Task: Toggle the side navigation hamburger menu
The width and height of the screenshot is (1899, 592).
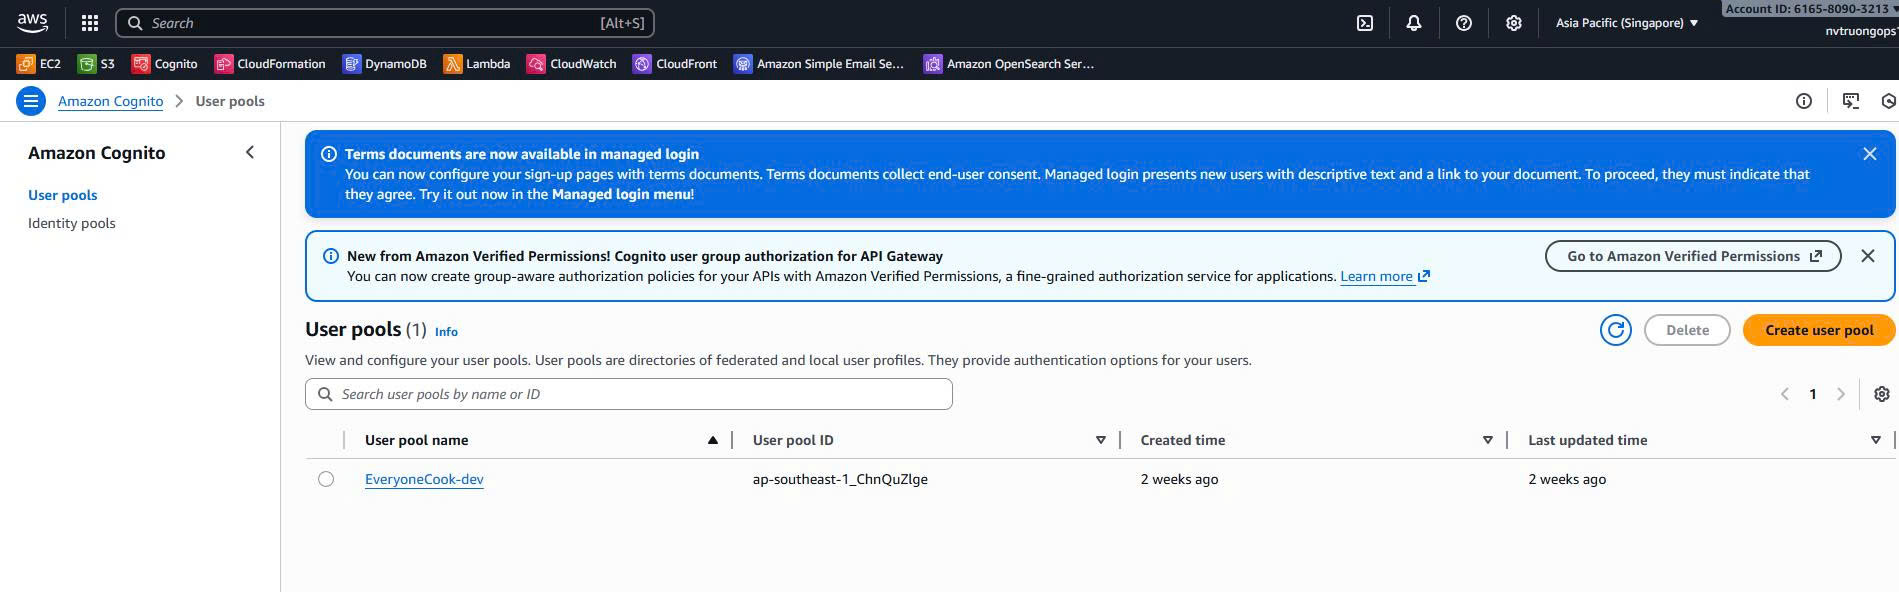Action: (31, 101)
